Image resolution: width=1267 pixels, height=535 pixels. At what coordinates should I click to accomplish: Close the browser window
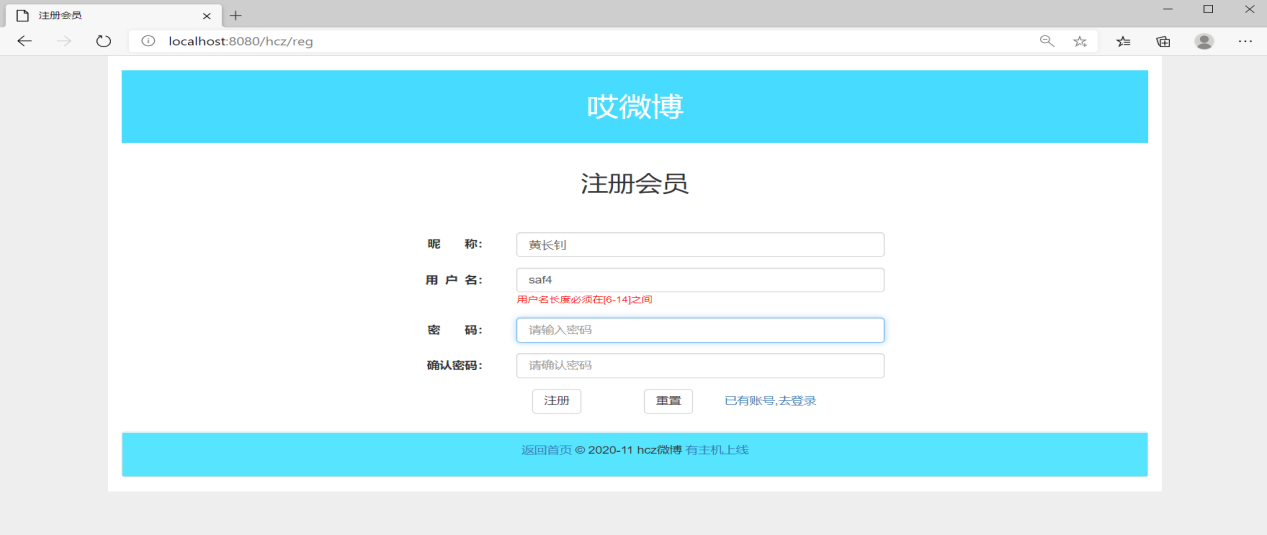[1248, 9]
